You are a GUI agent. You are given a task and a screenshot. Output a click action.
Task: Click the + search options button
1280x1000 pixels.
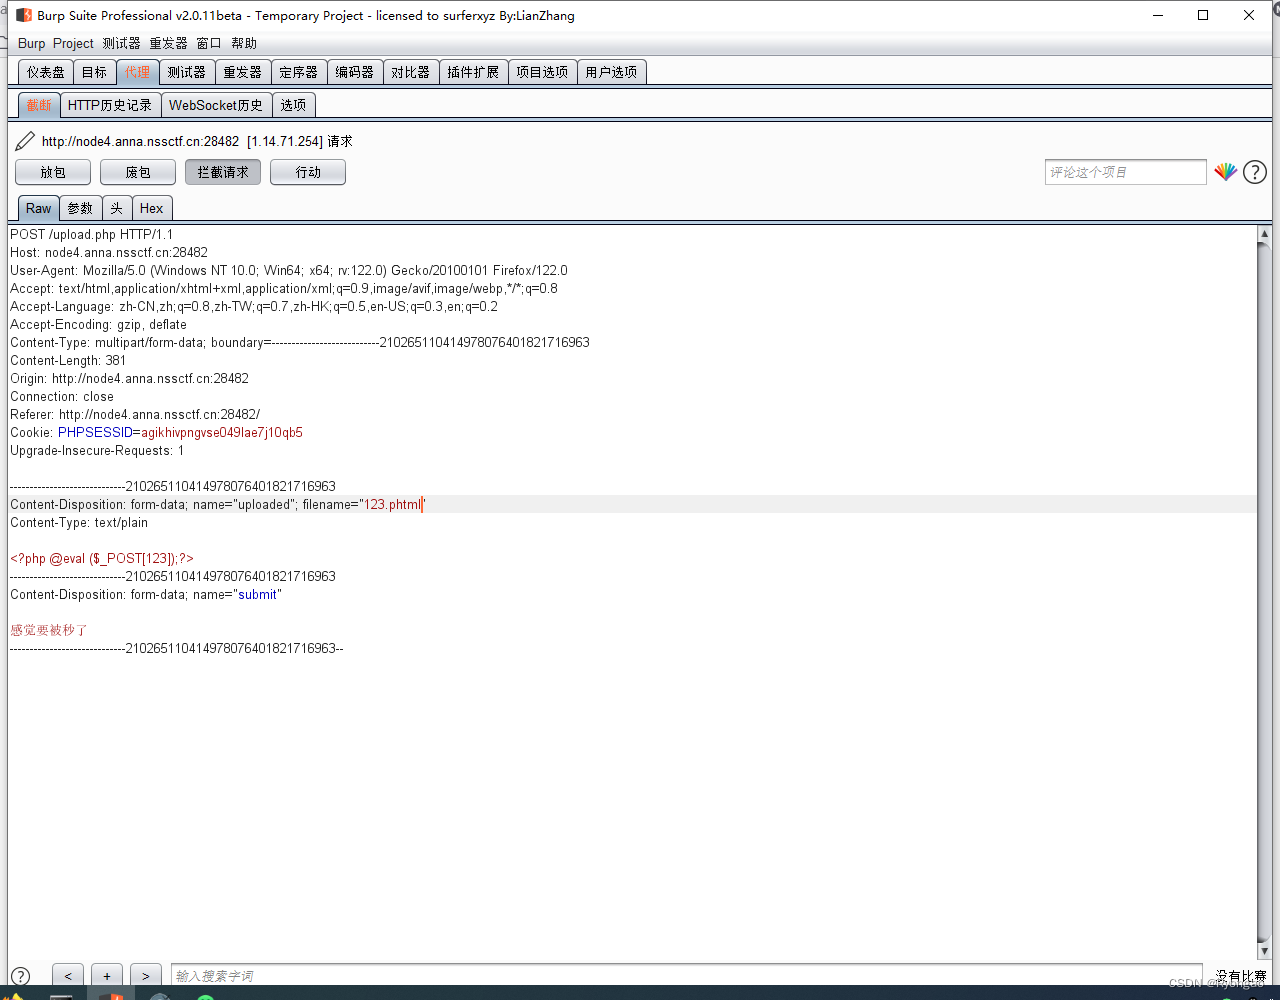tap(107, 976)
